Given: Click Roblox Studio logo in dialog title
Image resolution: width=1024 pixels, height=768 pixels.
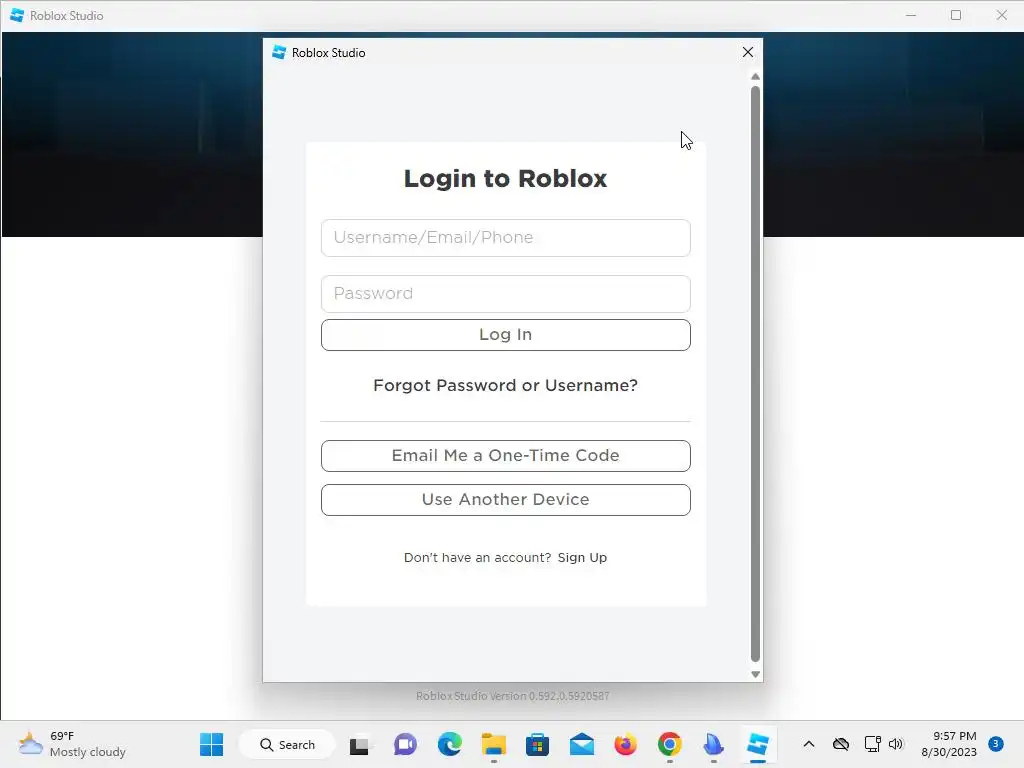Looking at the screenshot, I should [279, 52].
